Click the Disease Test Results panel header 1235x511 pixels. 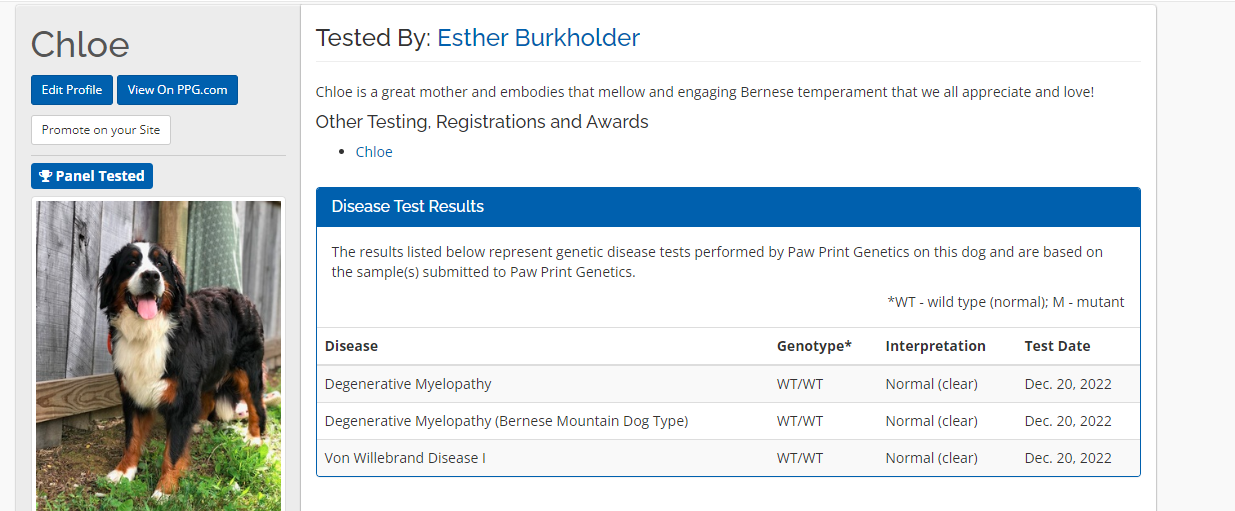(x=728, y=207)
